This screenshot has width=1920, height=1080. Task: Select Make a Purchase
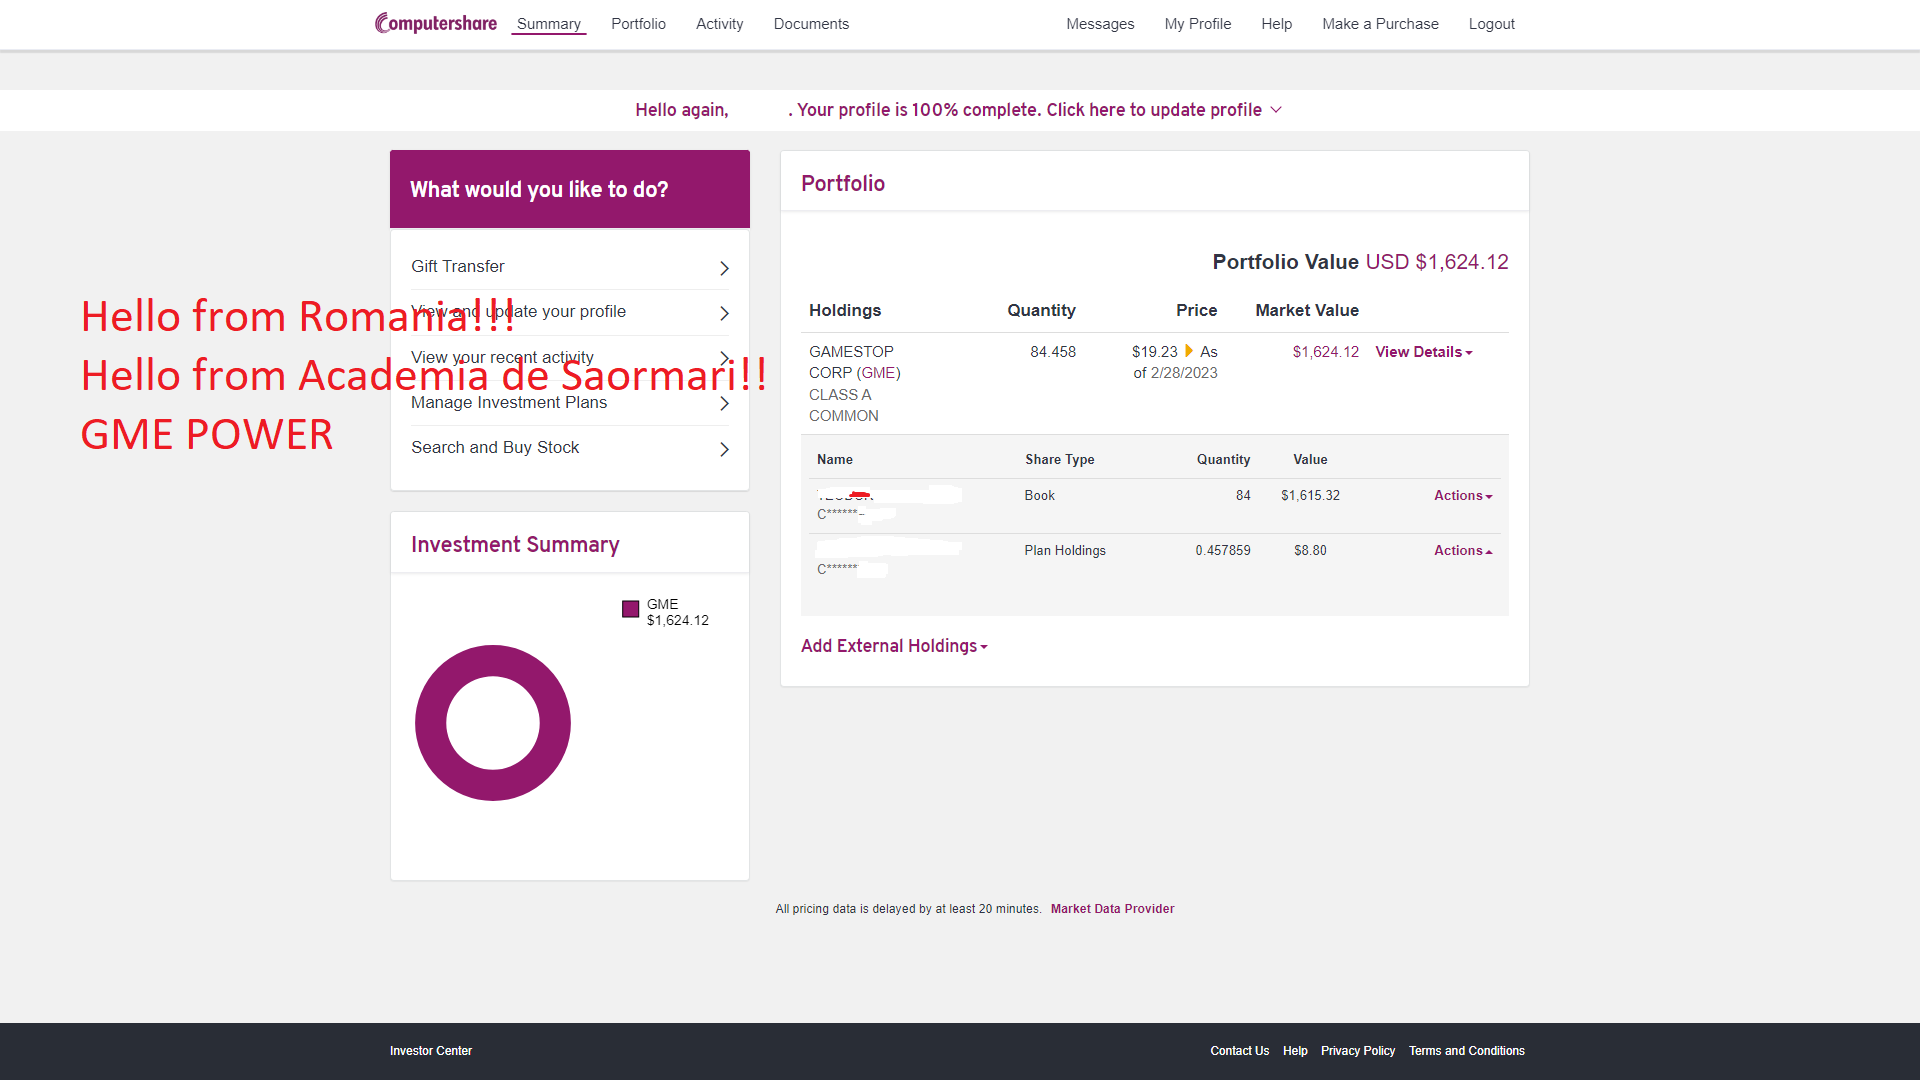tap(1380, 24)
